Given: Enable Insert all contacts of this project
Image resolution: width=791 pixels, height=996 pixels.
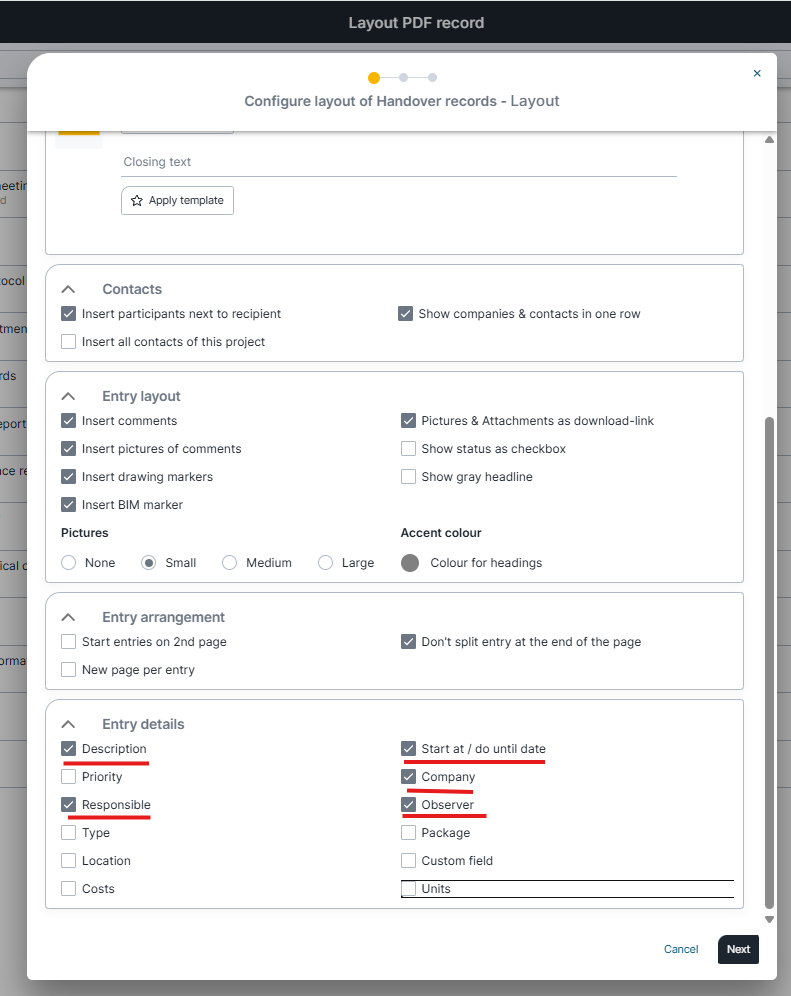Looking at the screenshot, I should [69, 342].
